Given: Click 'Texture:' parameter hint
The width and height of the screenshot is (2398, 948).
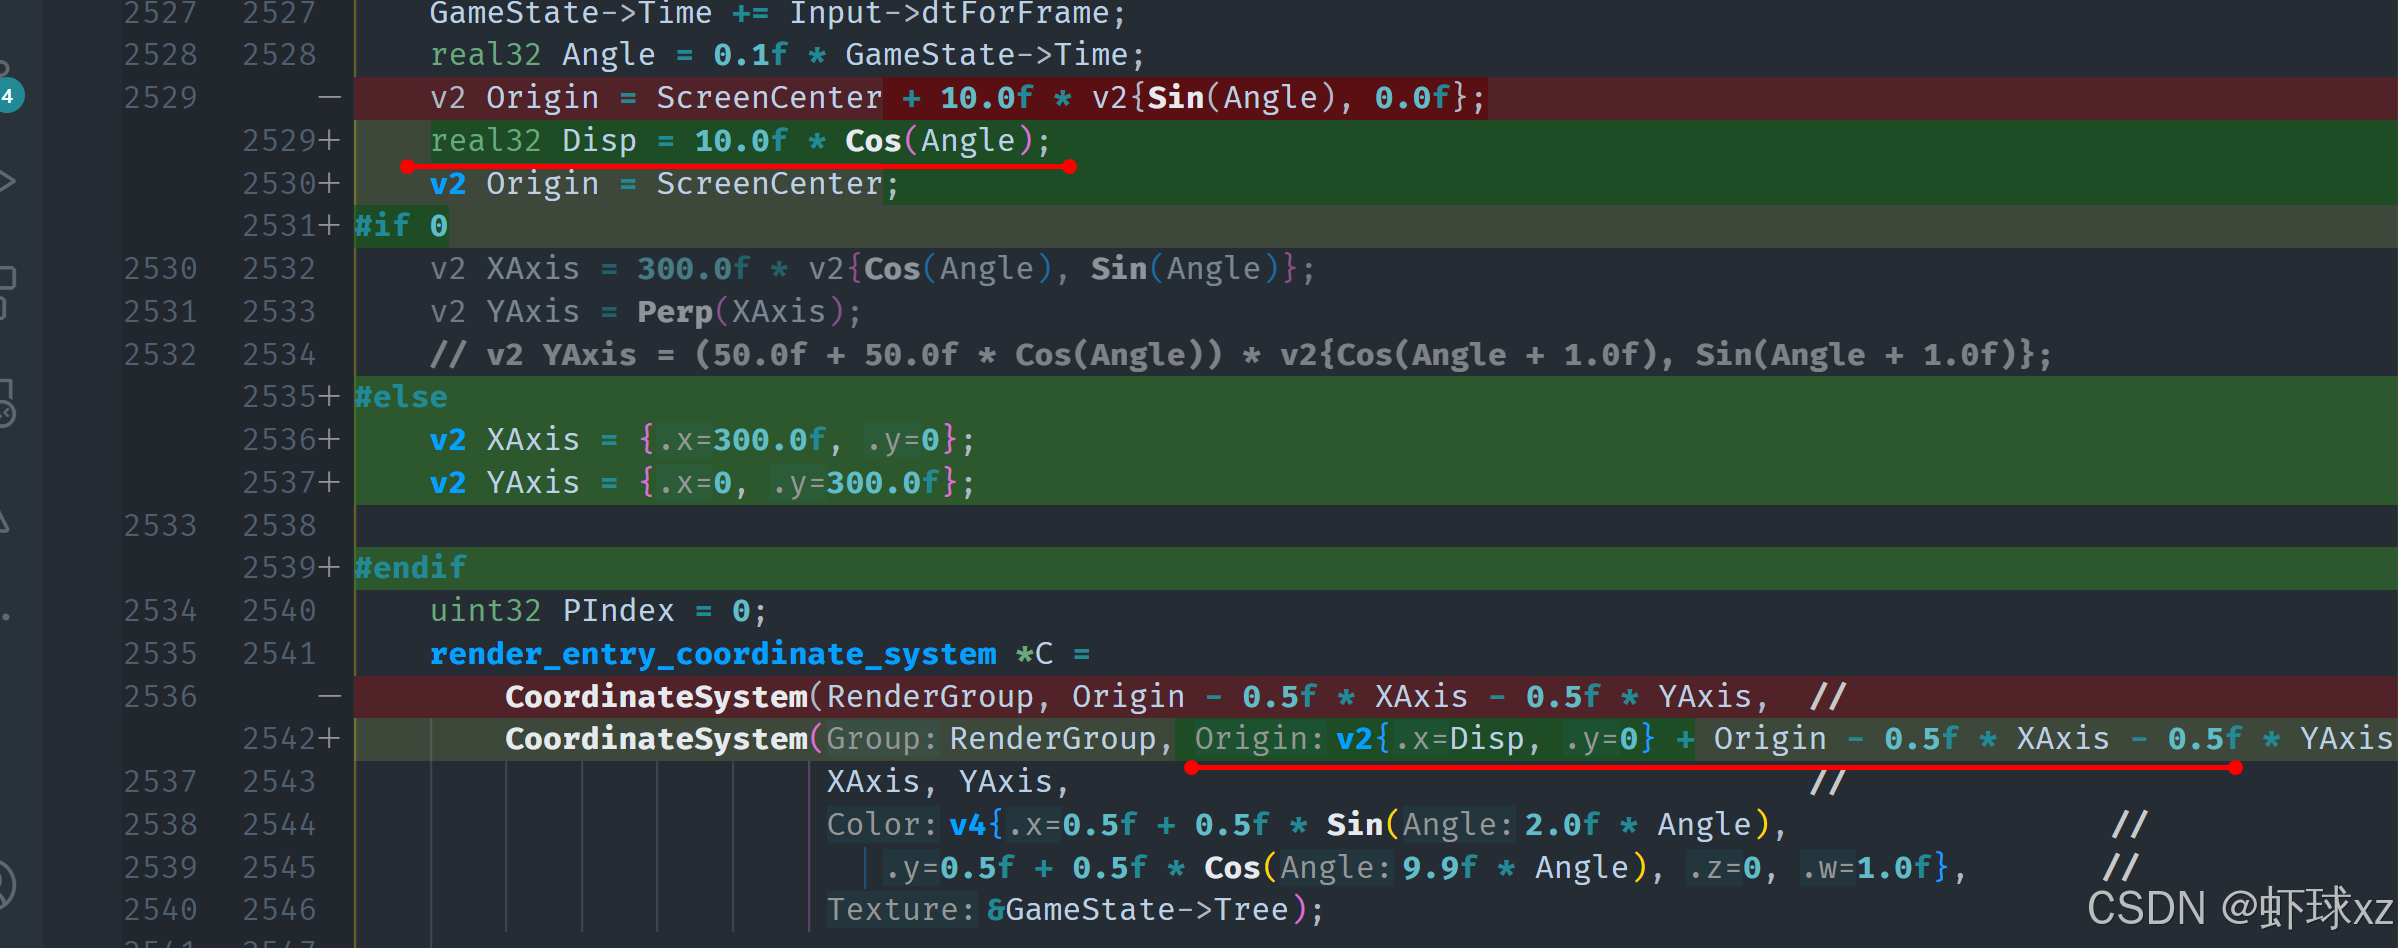Looking at the screenshot, I should (x=900, y=910).
